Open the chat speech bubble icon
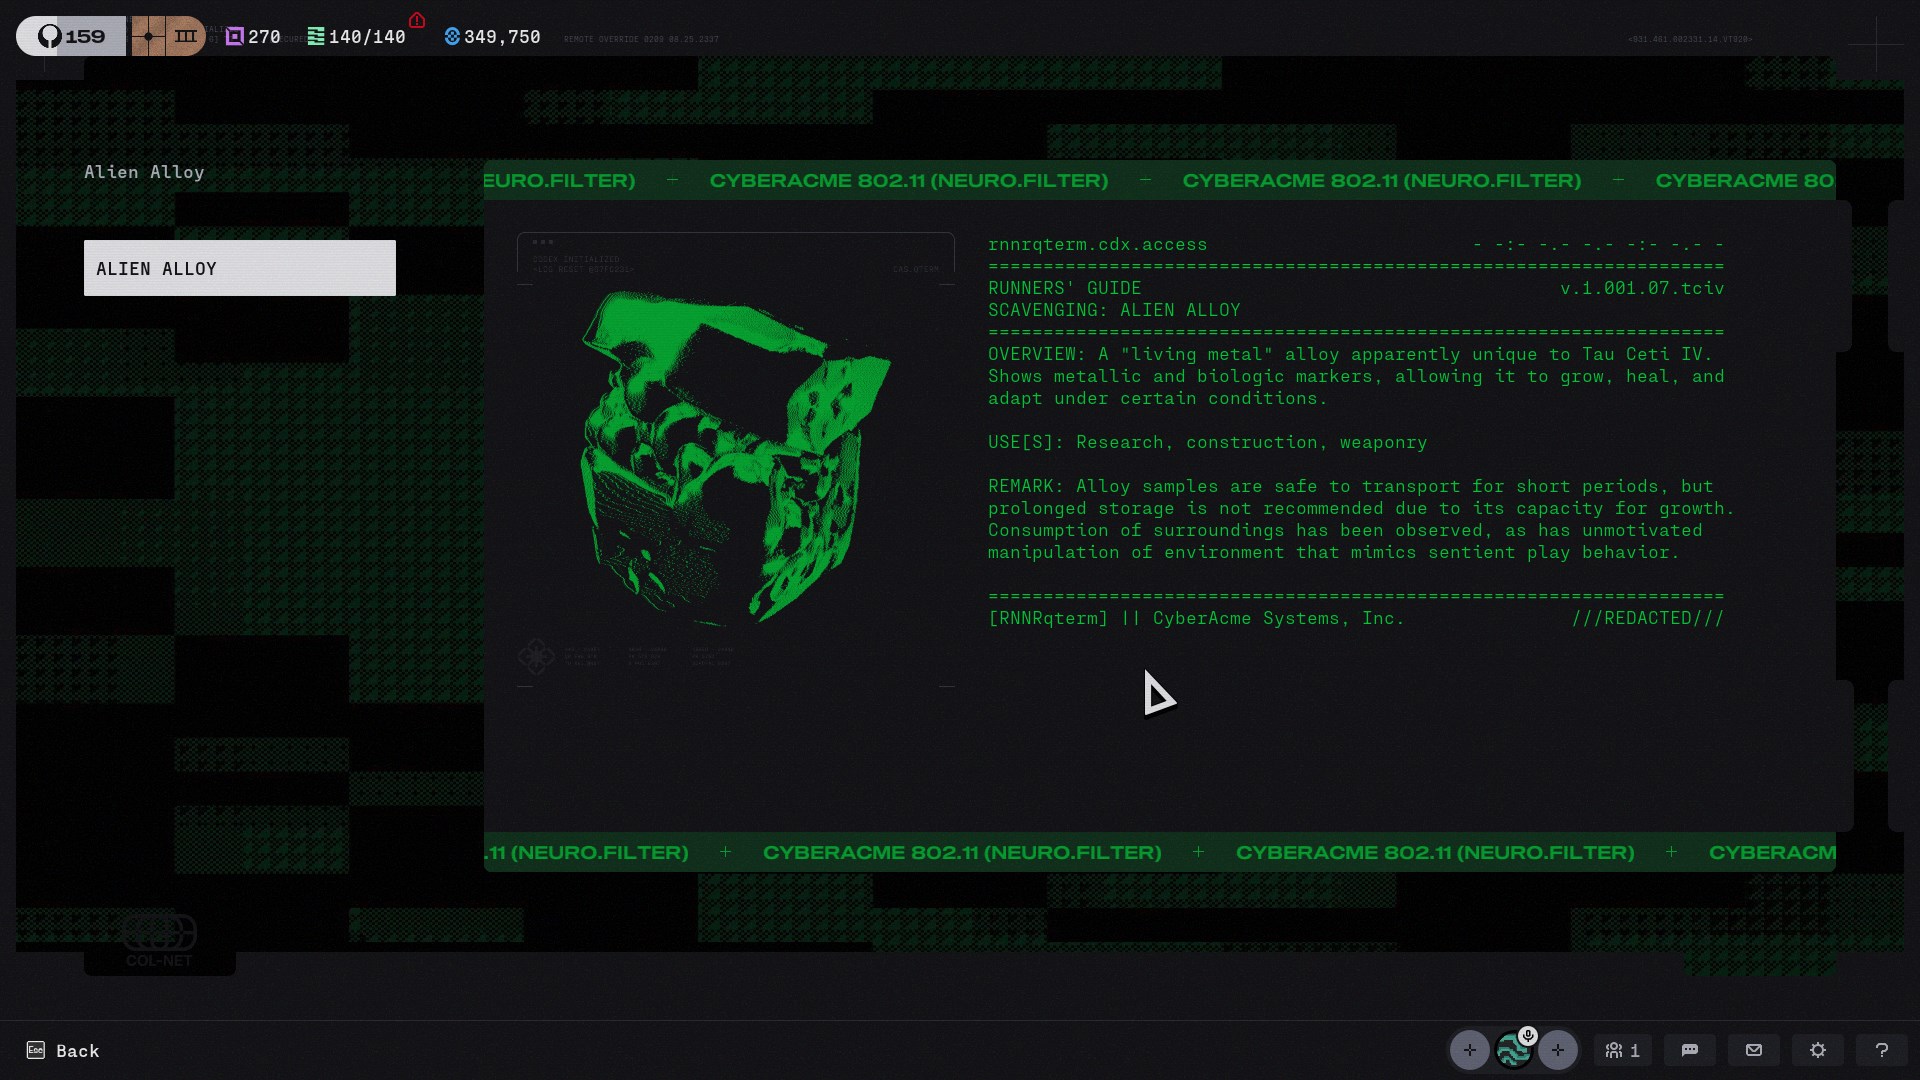The width and height of the screenshot is (1920, 1080). pos(1690,1050)
